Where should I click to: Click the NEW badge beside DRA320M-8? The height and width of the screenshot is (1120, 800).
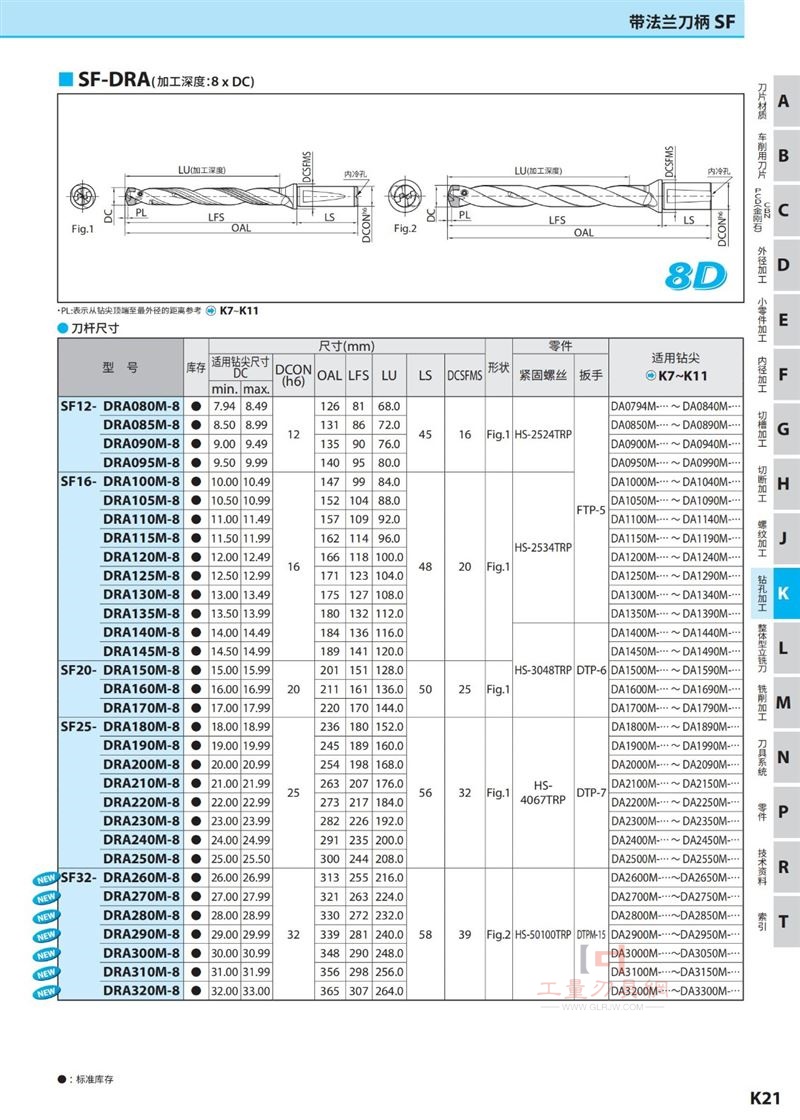click(46, 992)
